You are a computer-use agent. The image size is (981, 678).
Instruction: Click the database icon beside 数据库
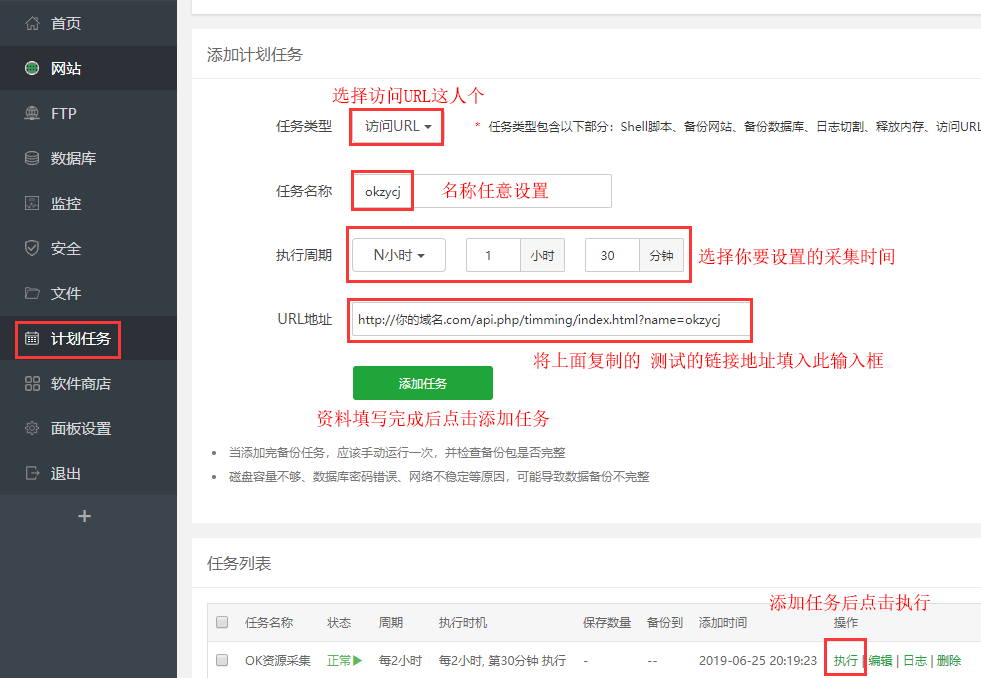coord(32,158)
